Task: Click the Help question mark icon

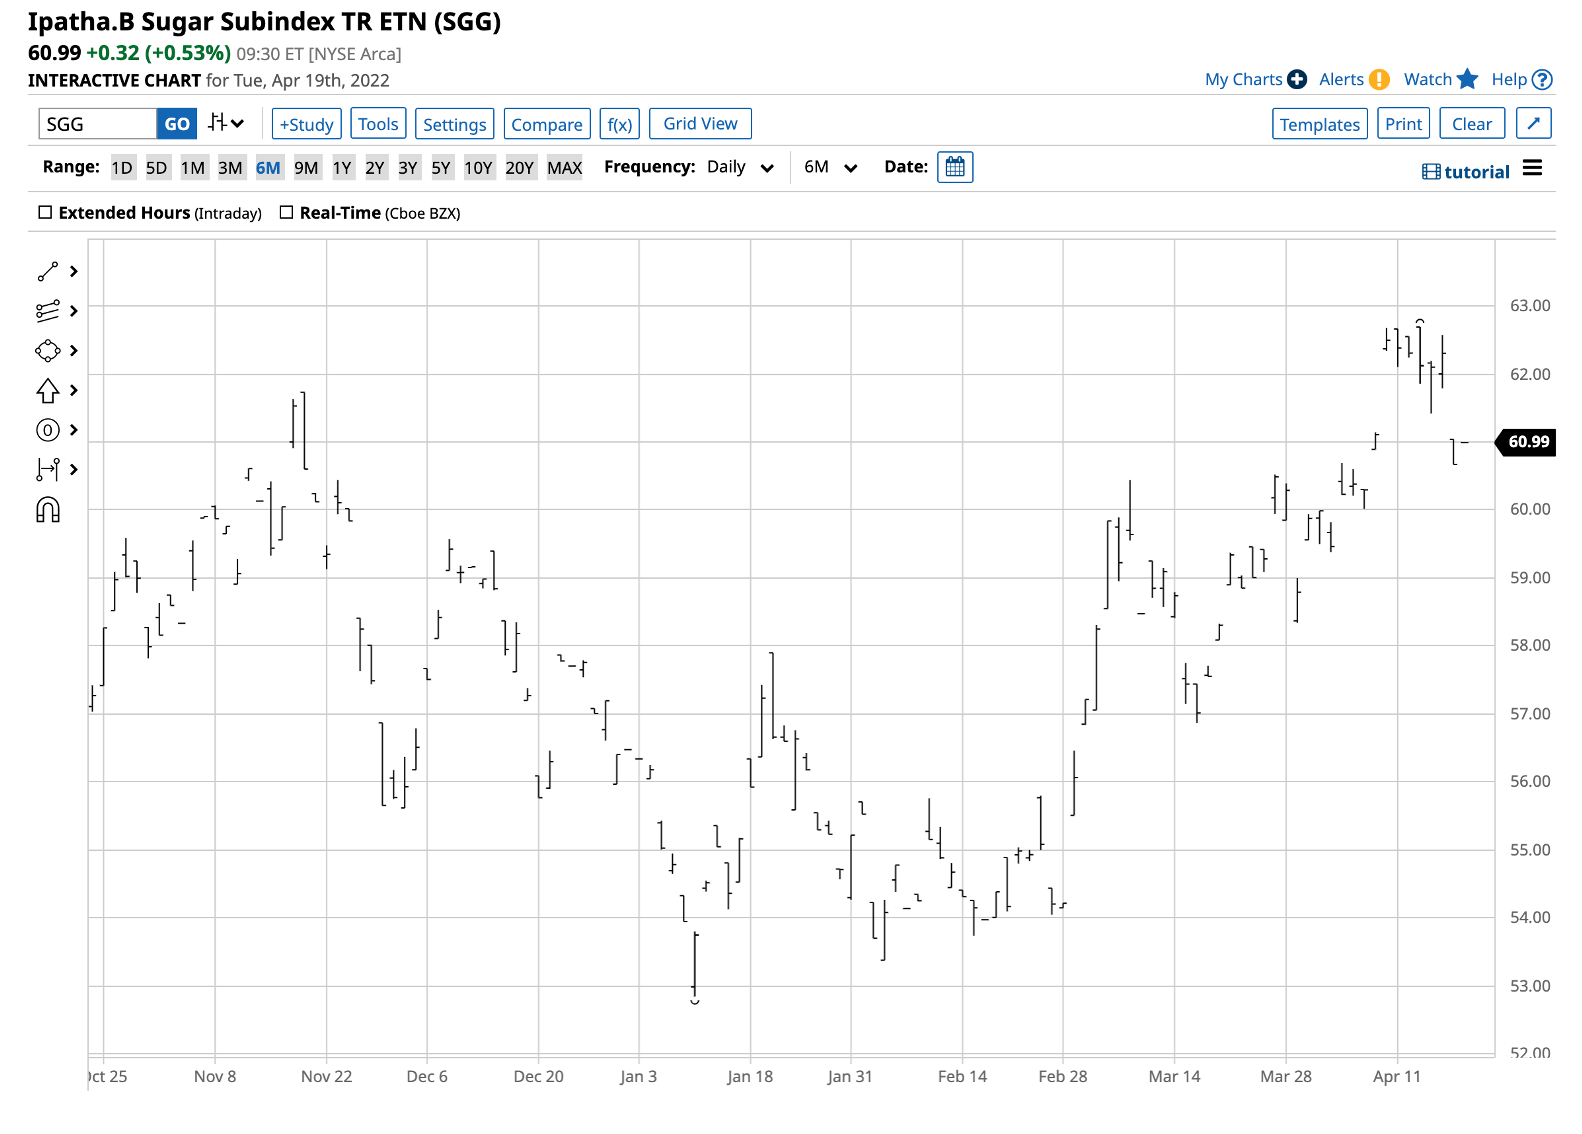Action: coord(1542,79)
